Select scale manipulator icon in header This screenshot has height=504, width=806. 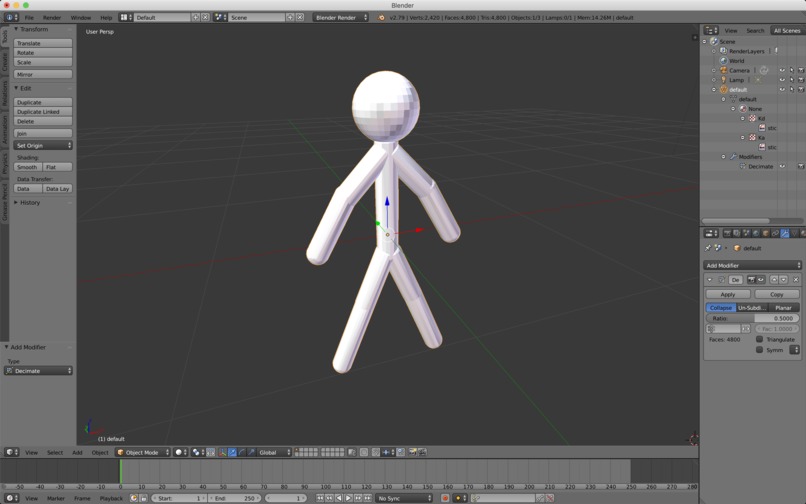pyautogui.click(x=251, y=452)
